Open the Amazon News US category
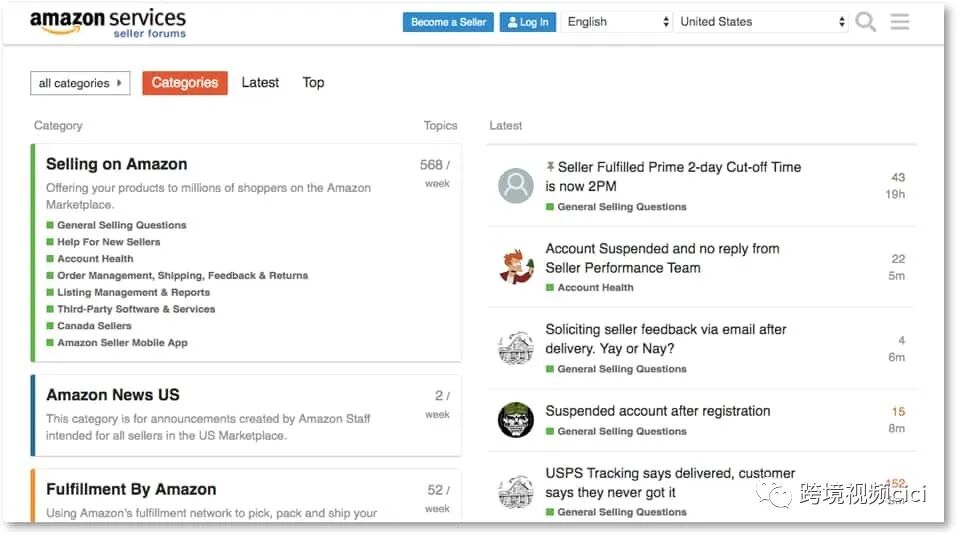957x535 pixels. click(x=113, y=395)
